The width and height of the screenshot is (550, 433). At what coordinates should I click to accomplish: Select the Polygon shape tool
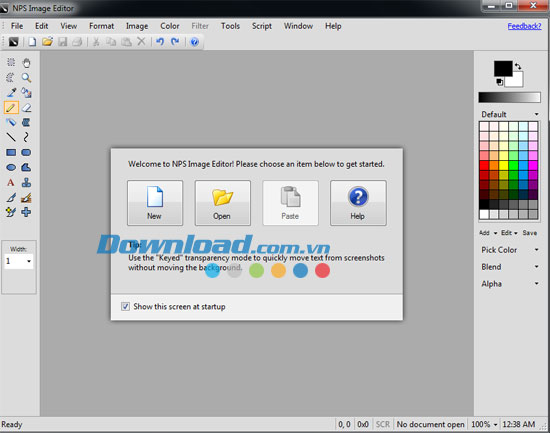coord(26,167)
